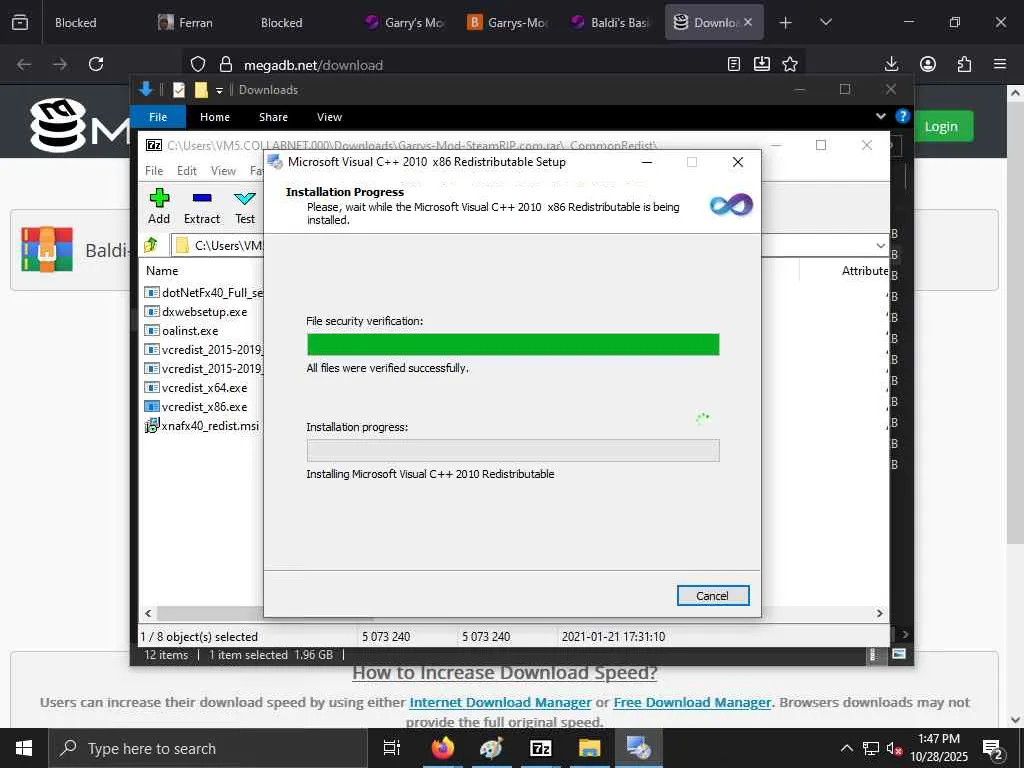1024x768 pixels.
Task: Open the Free Download Manager link
Action: pos(692,703)
